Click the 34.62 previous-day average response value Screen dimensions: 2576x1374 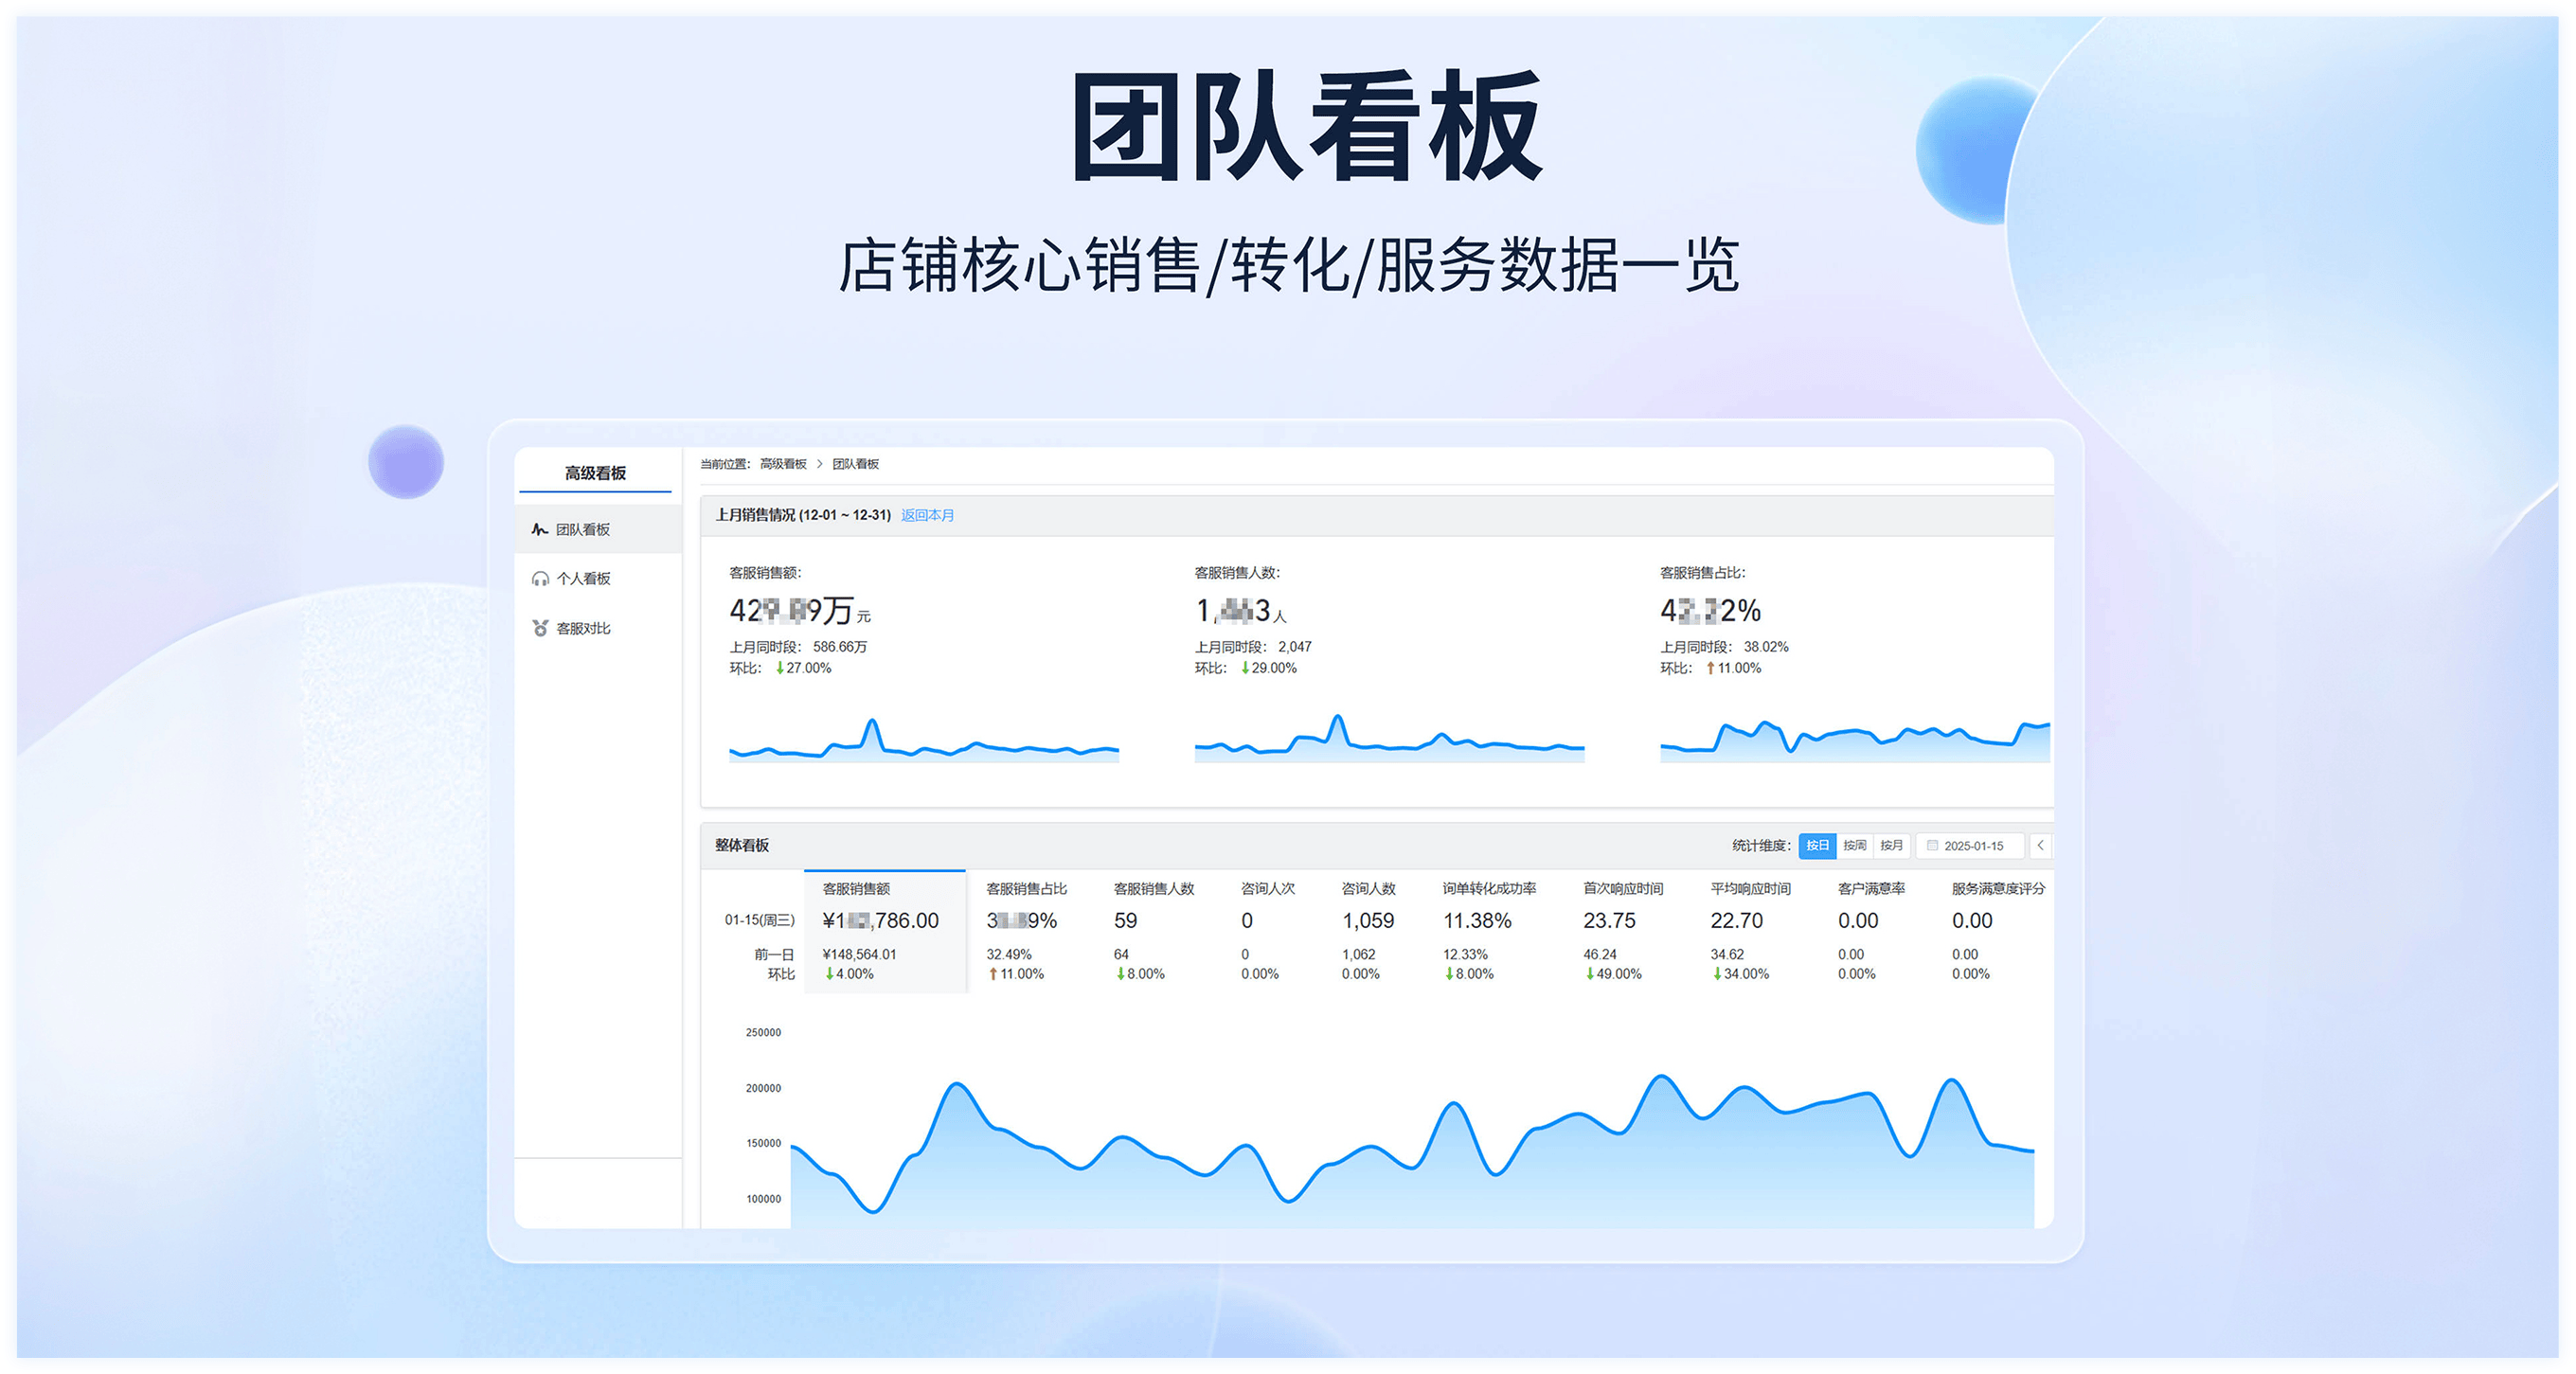pyautogui.click(x=1727, y=955)
